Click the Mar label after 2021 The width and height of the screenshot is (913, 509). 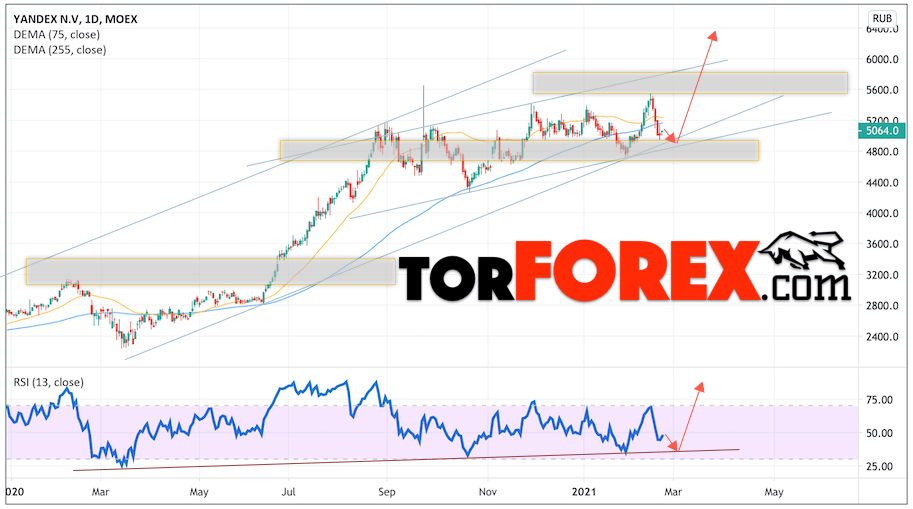click(x=673, y=492)
